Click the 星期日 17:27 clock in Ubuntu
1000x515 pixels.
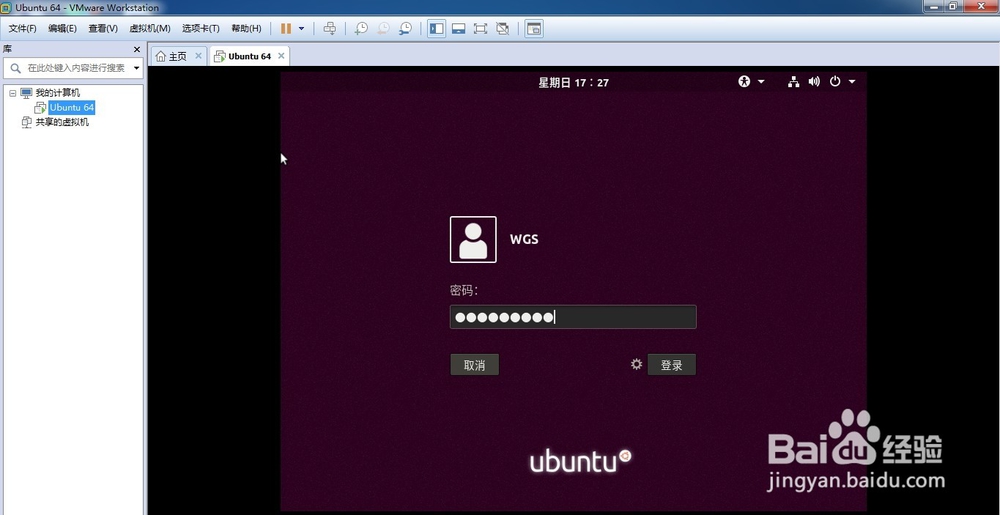tap(573, 82)
